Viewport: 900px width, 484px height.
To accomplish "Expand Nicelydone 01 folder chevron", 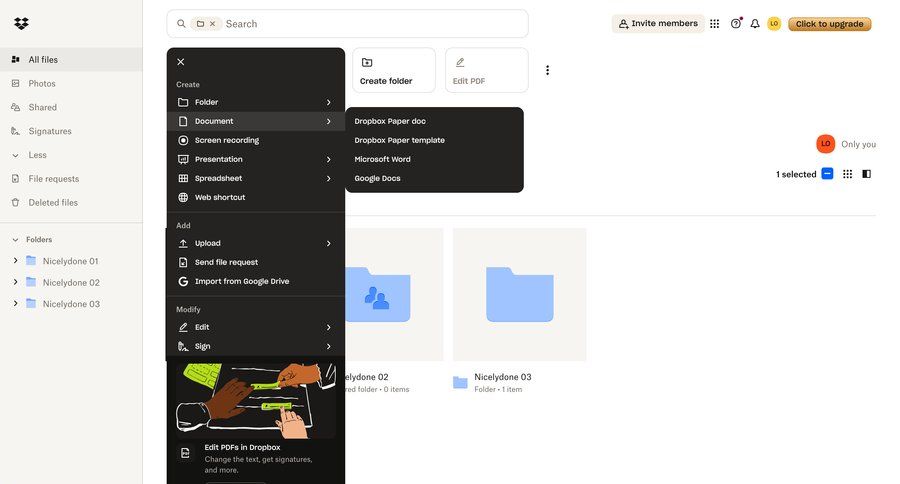I will point(15,261).
